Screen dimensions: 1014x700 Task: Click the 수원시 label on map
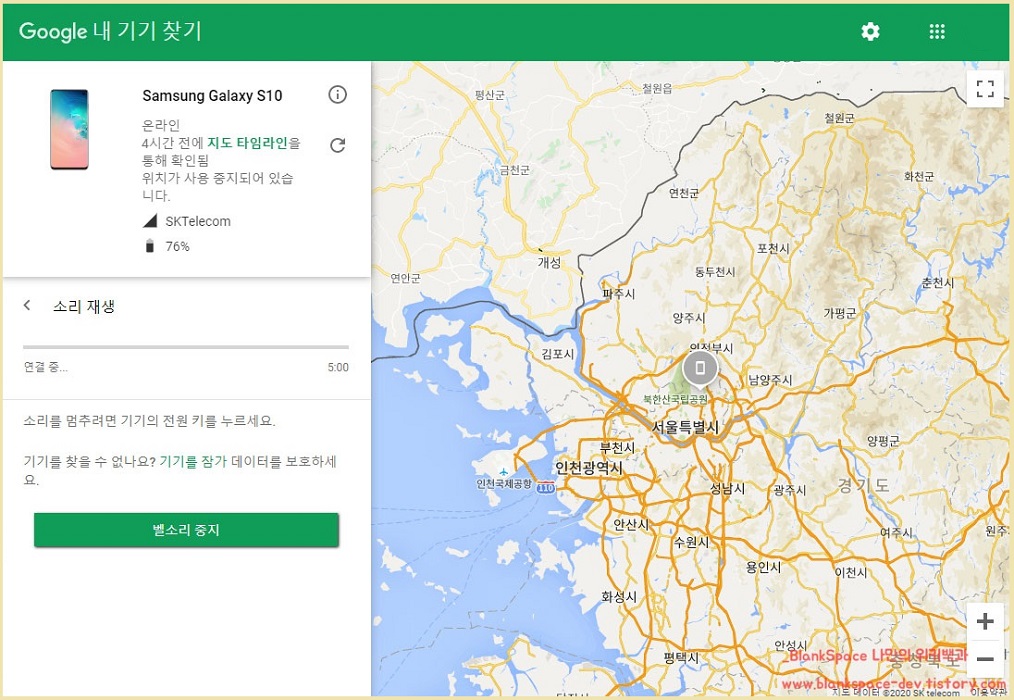point(692,542)
